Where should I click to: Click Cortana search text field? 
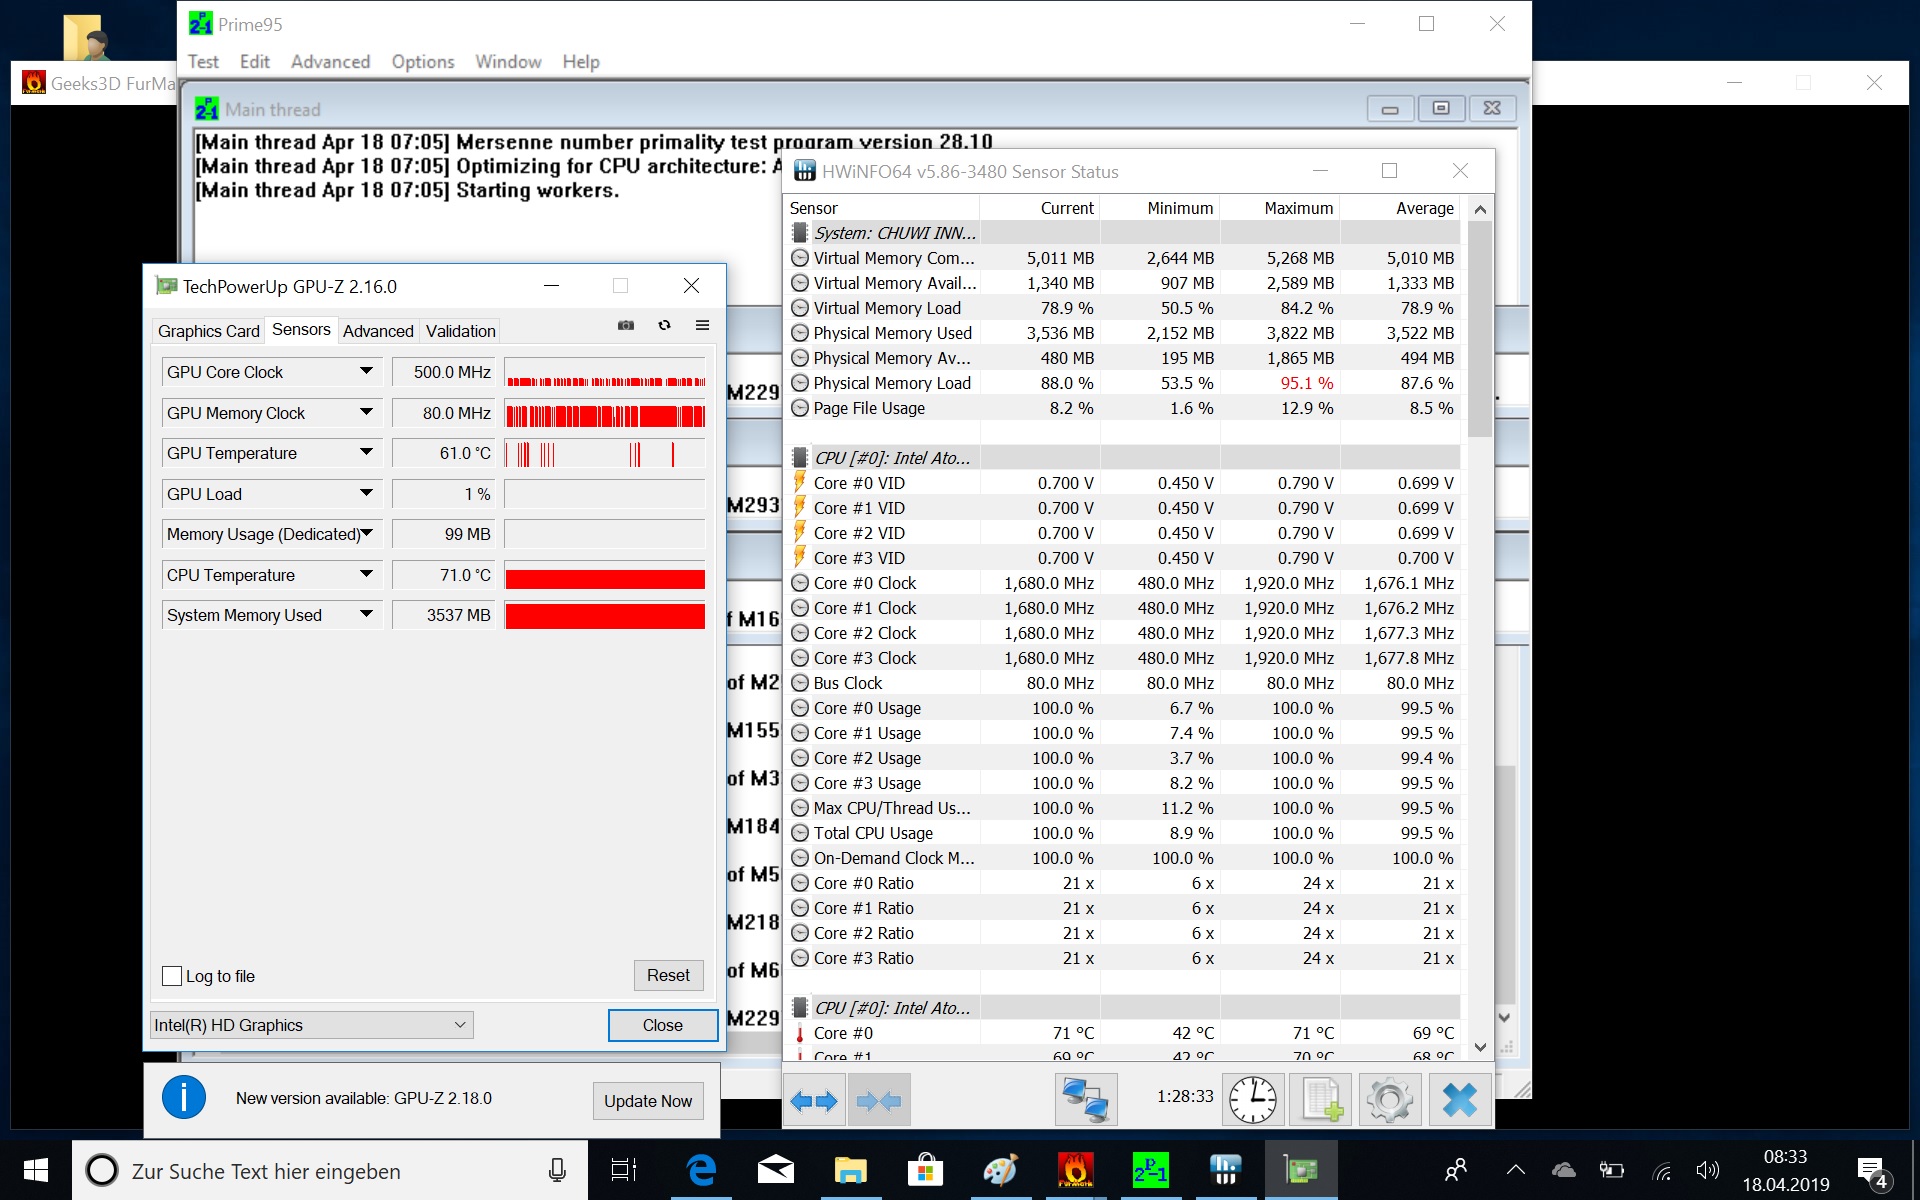330,1170
